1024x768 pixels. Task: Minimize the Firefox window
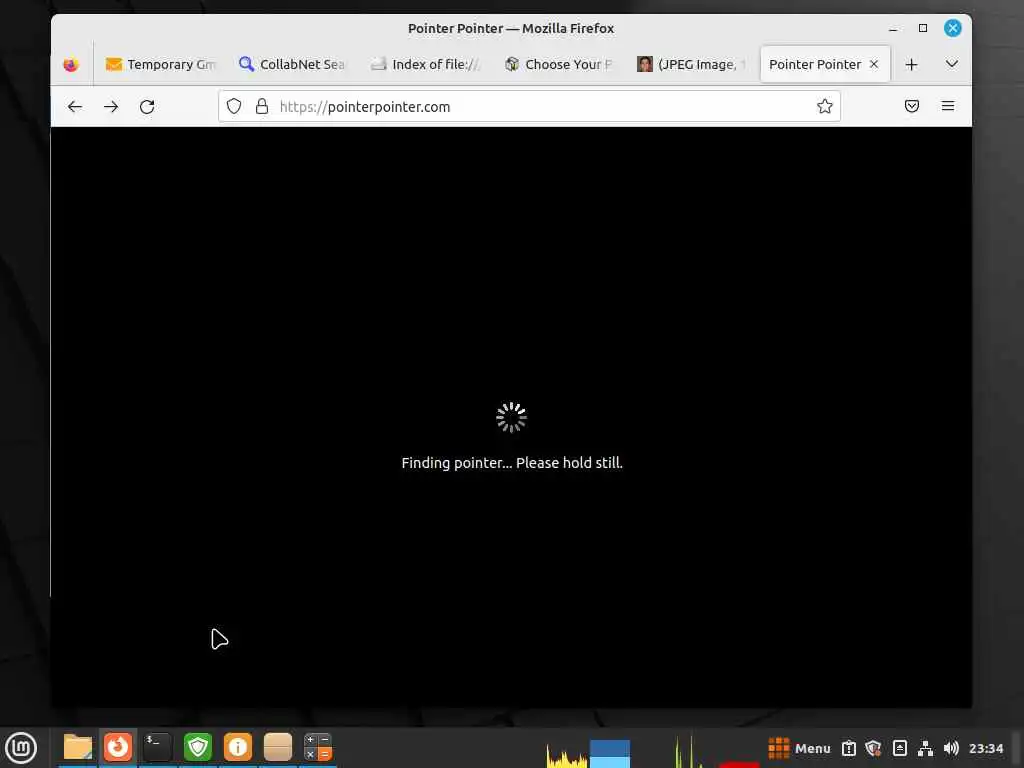(893, 28)
